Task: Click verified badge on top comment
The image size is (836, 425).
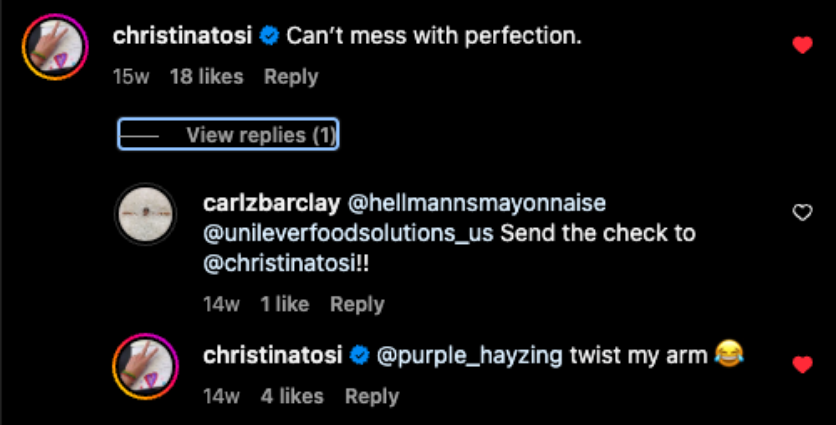Action: tap(268, 37)
